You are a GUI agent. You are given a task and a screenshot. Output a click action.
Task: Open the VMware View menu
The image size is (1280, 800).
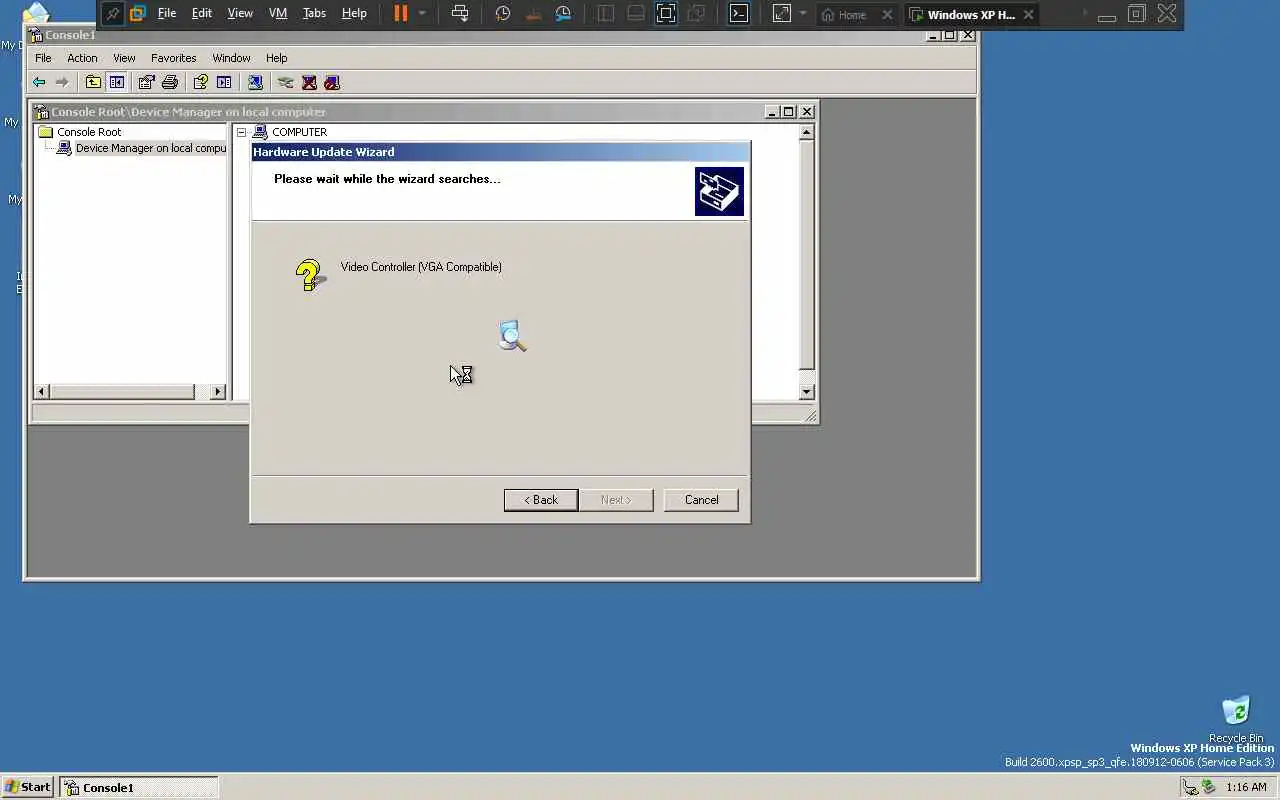coord(240,14)
